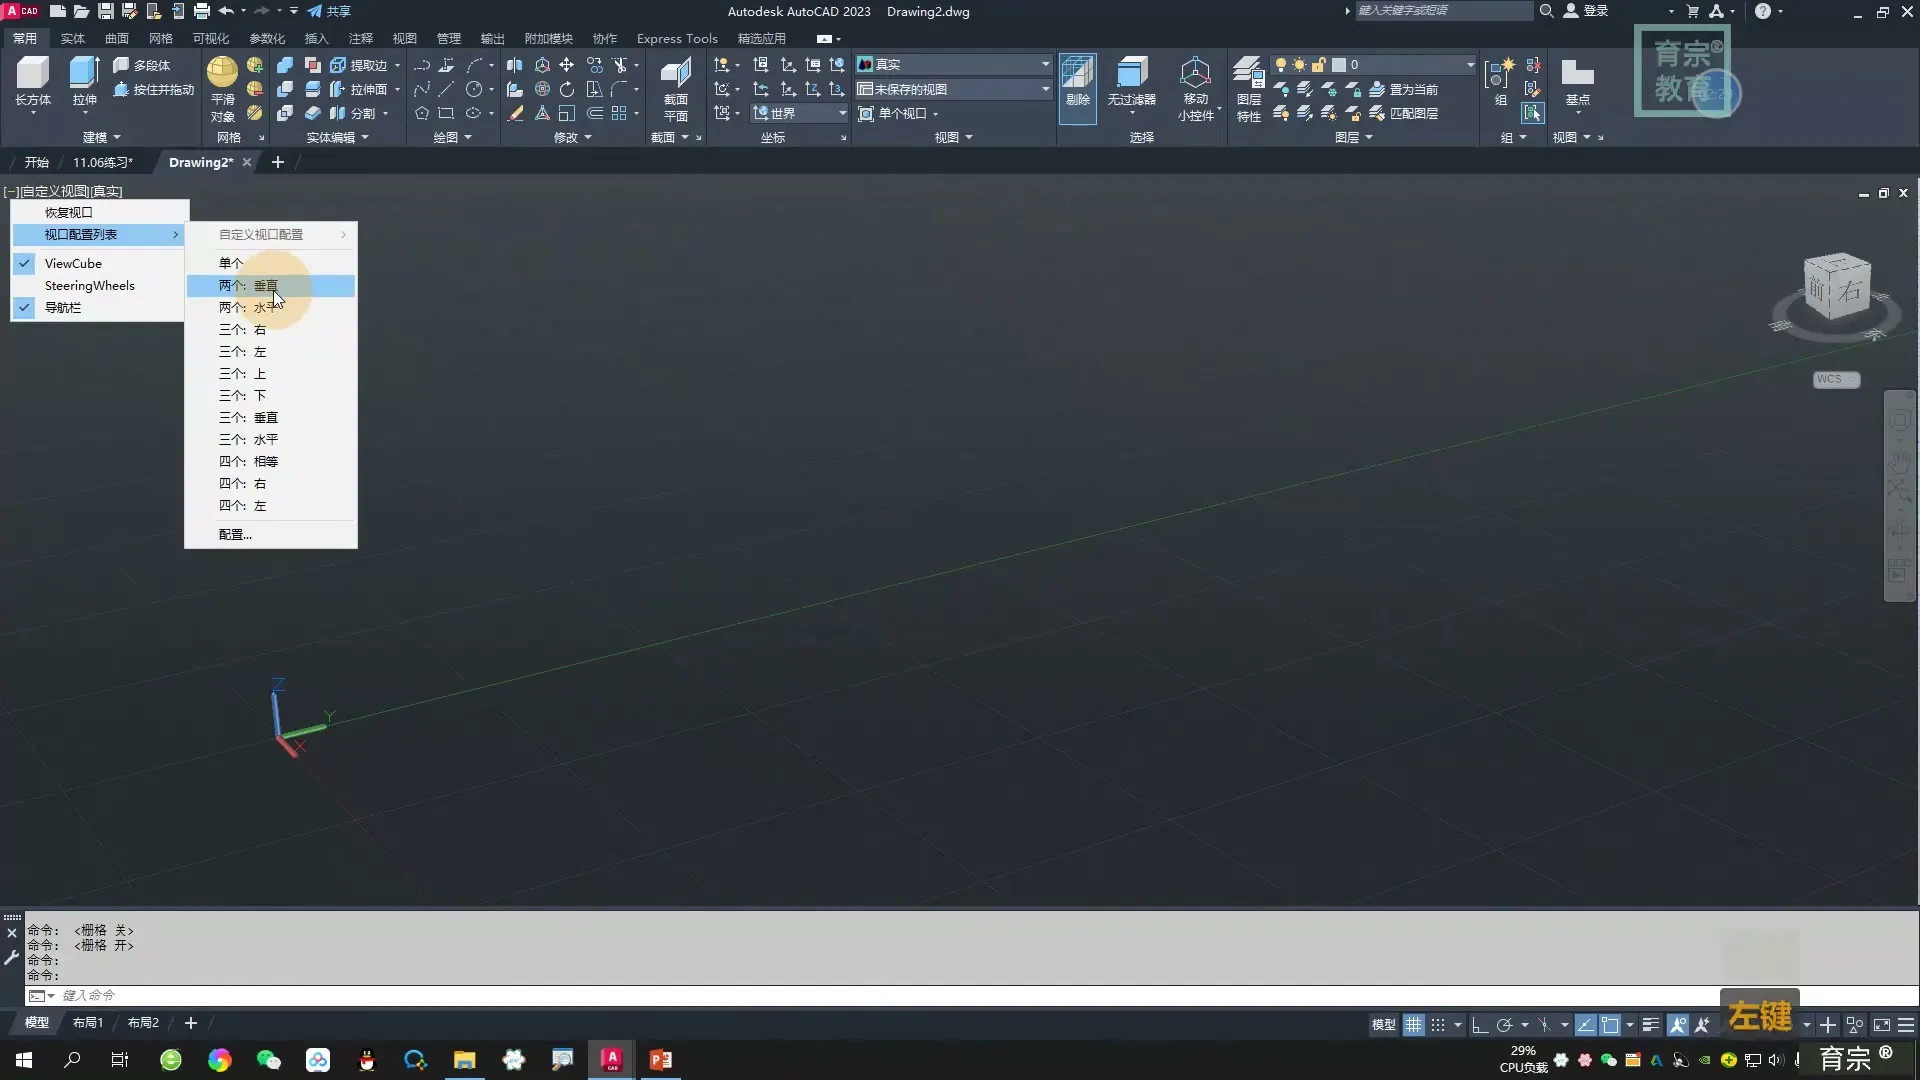Toggle grid display in status bar

pyautogui.click(x=1413, y=1025)
